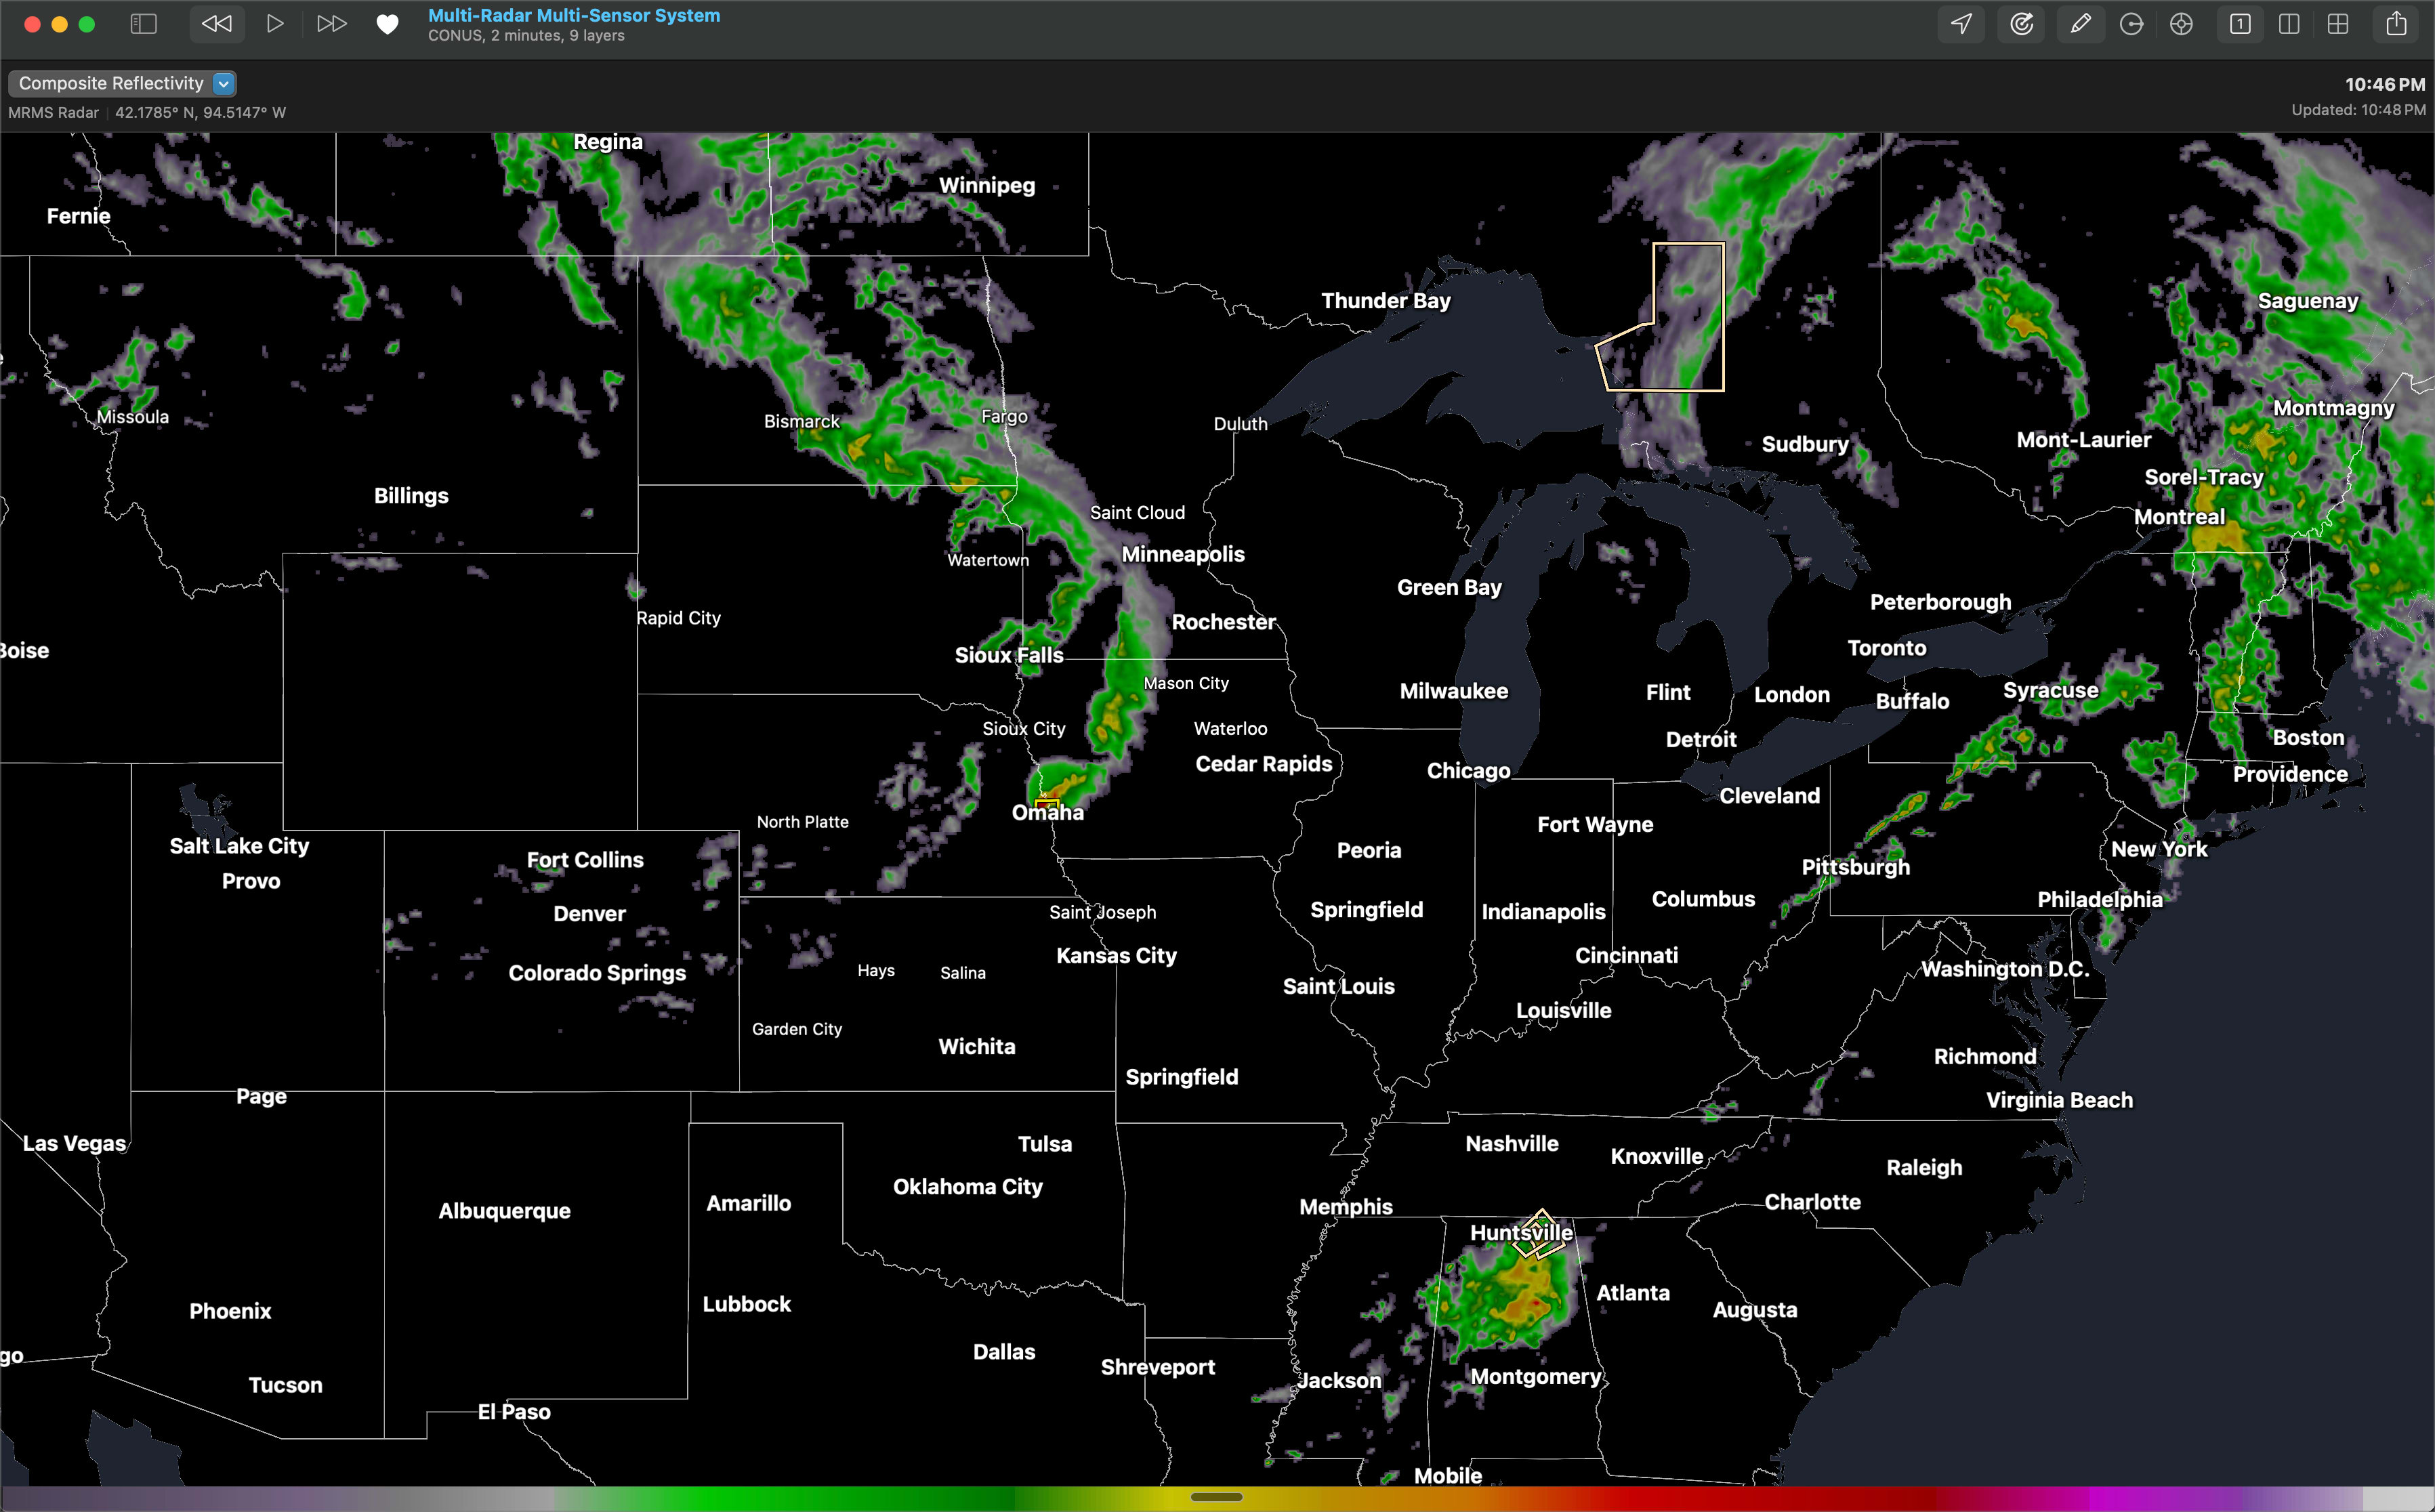
Task: Click the range ring circle icon
Action: point(2131,24)
